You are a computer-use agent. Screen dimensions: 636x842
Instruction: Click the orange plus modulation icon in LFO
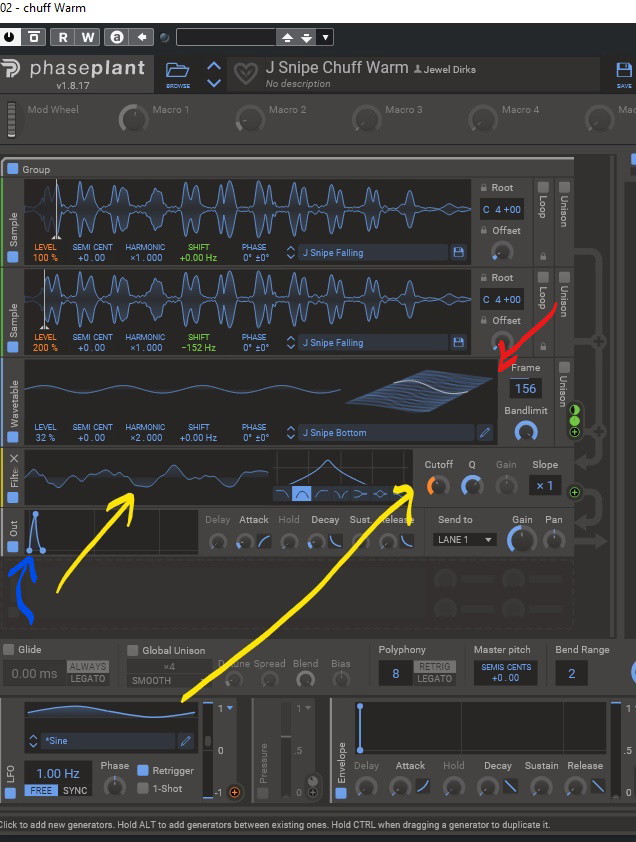(234, 792)
